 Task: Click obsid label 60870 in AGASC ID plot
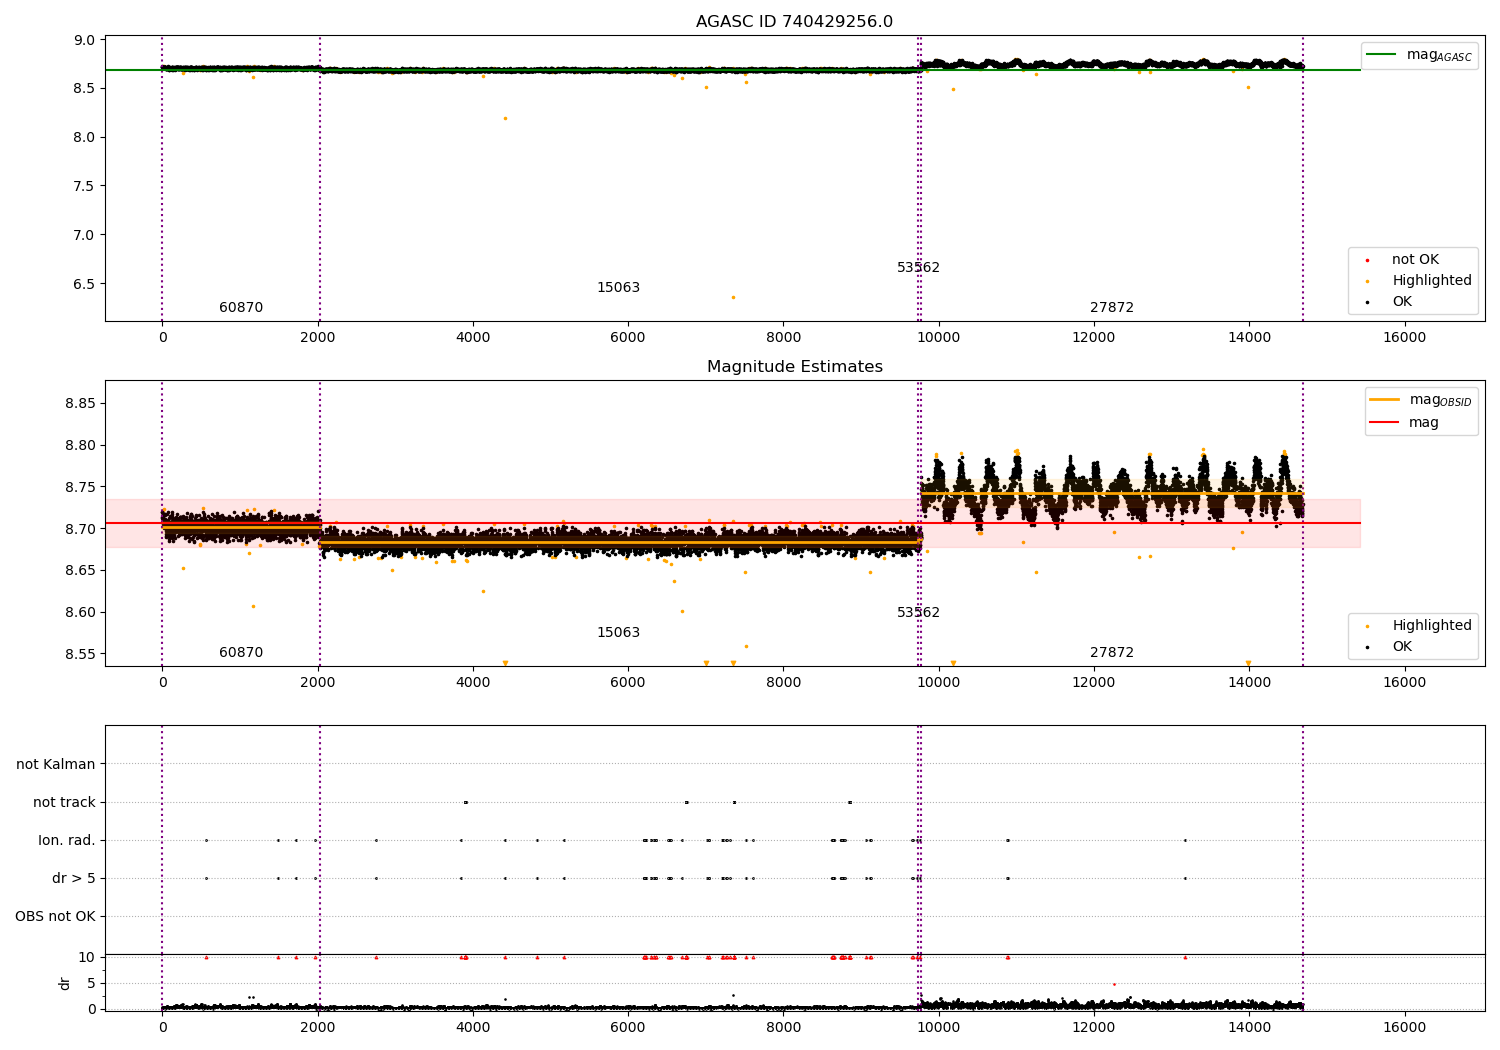241,308
